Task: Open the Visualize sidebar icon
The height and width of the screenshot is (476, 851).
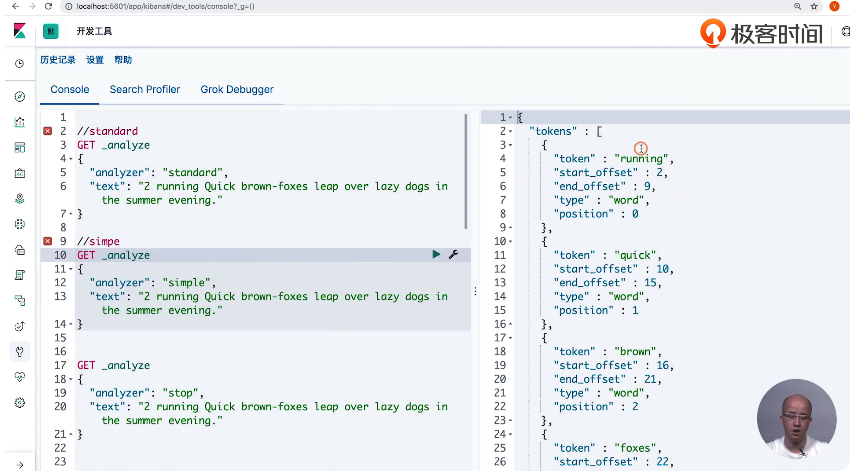Action: pyautogui.click(x=19, y=122)
